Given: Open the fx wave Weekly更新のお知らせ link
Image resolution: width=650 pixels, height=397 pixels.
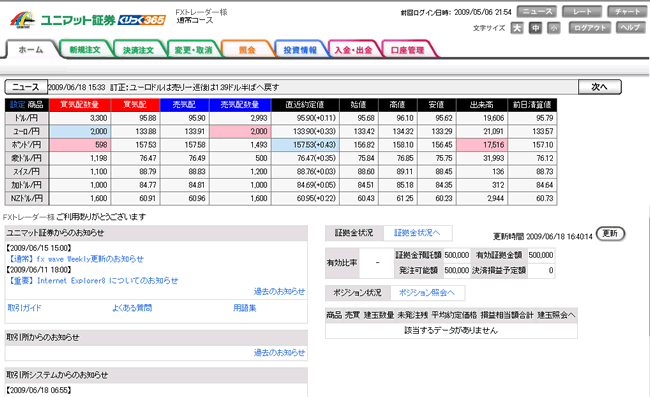Looking at the screenshot, I should [75, 259].
